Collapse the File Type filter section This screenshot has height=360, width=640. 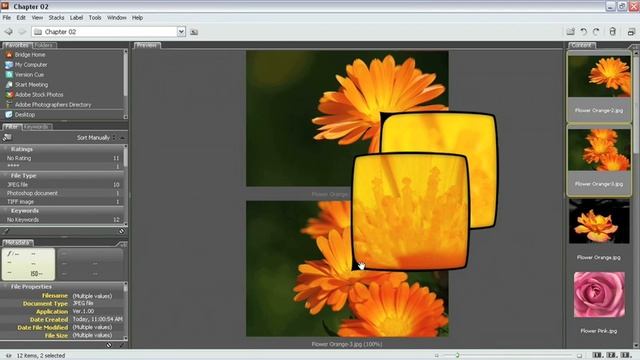point(6,176)
